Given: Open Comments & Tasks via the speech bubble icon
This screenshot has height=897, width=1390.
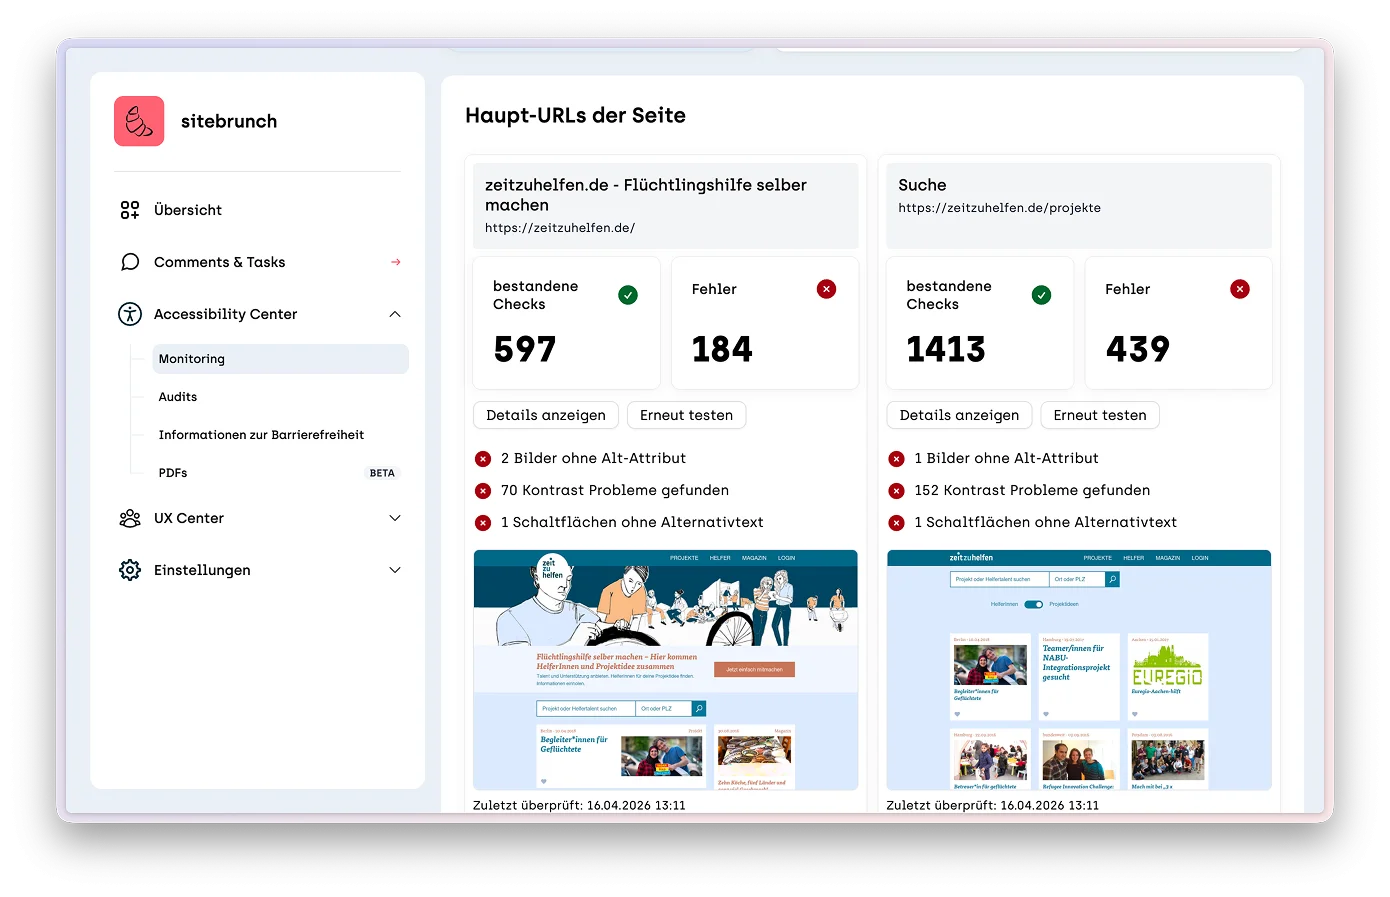Looking at the screenshot, I should [129, 262].
